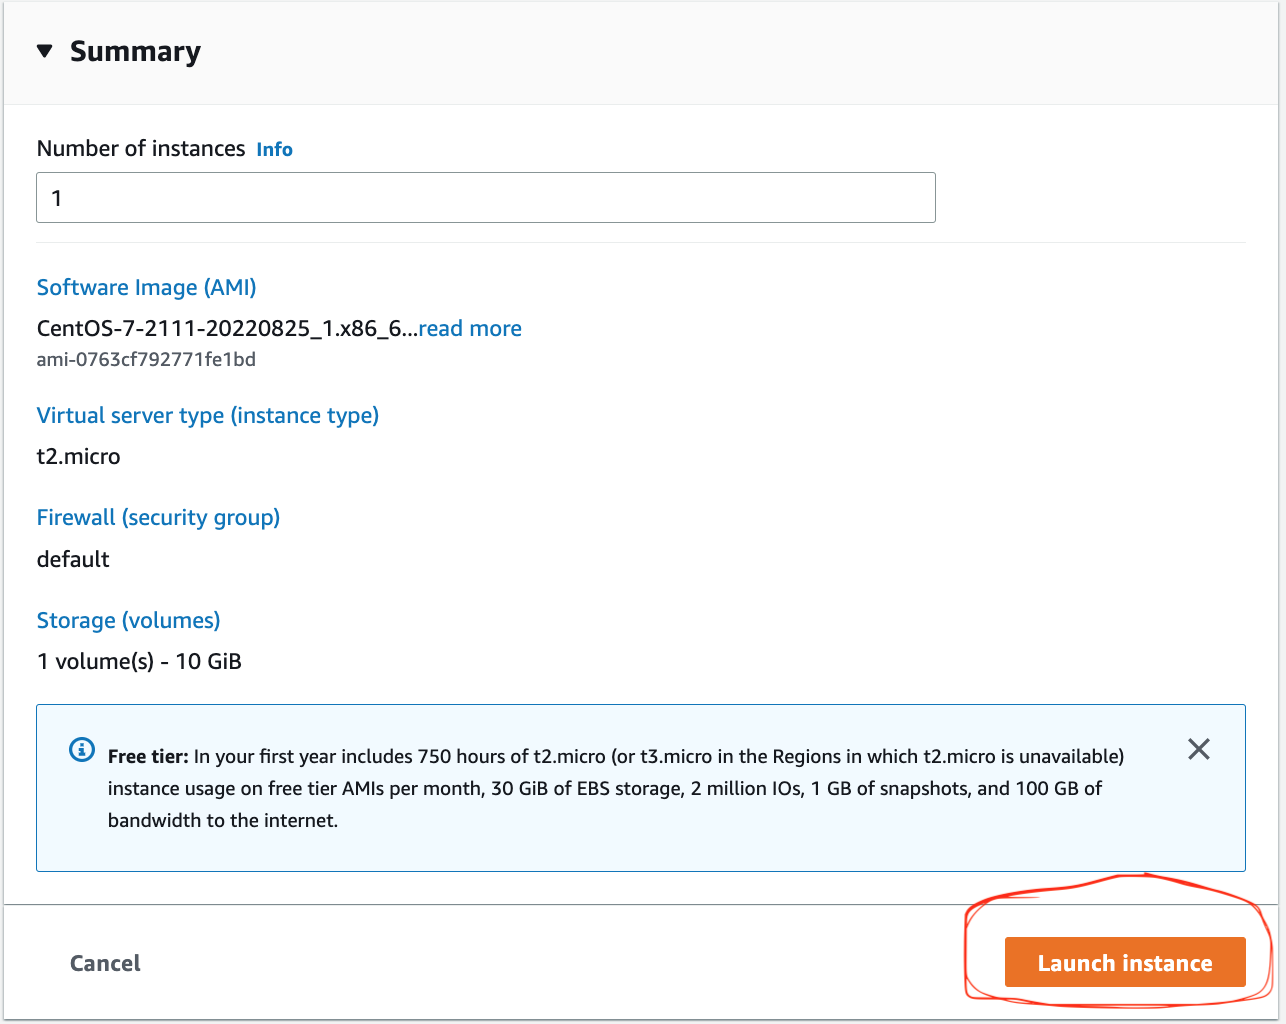Click the Free tier info circle icon
The image size is (1286, 1024).
(x=81, y=750)
